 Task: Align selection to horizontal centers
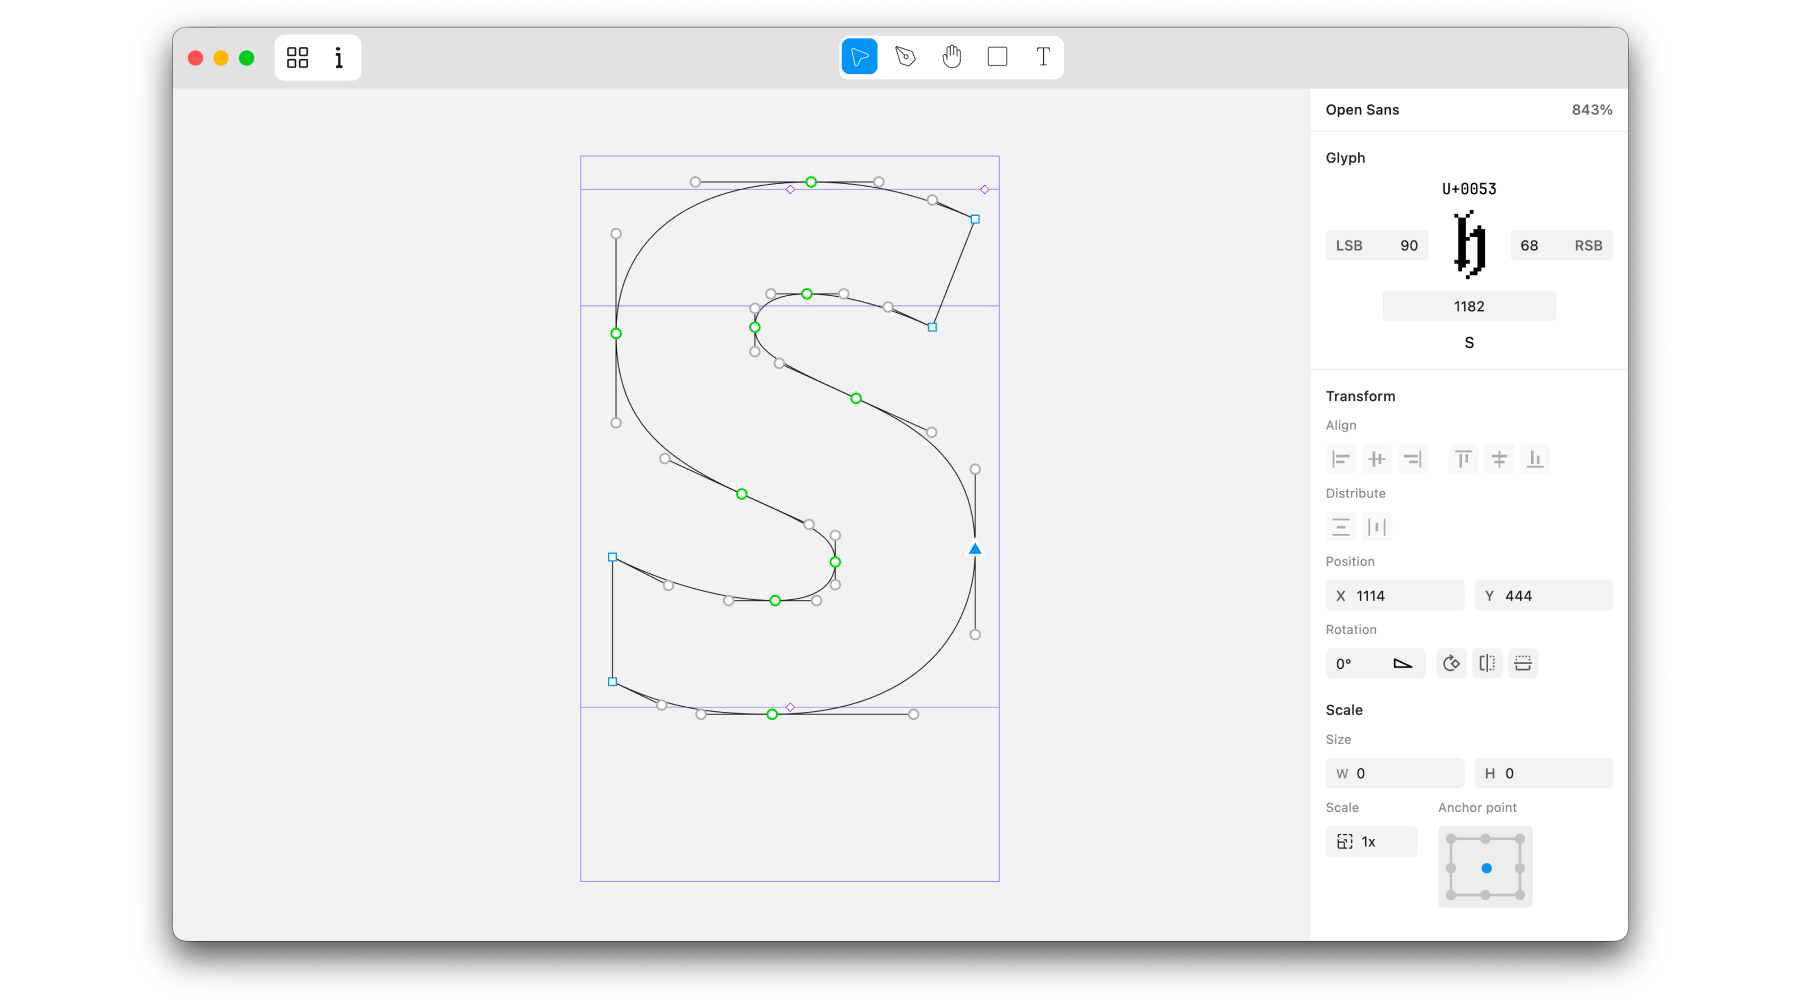(x=1377, y=459)
